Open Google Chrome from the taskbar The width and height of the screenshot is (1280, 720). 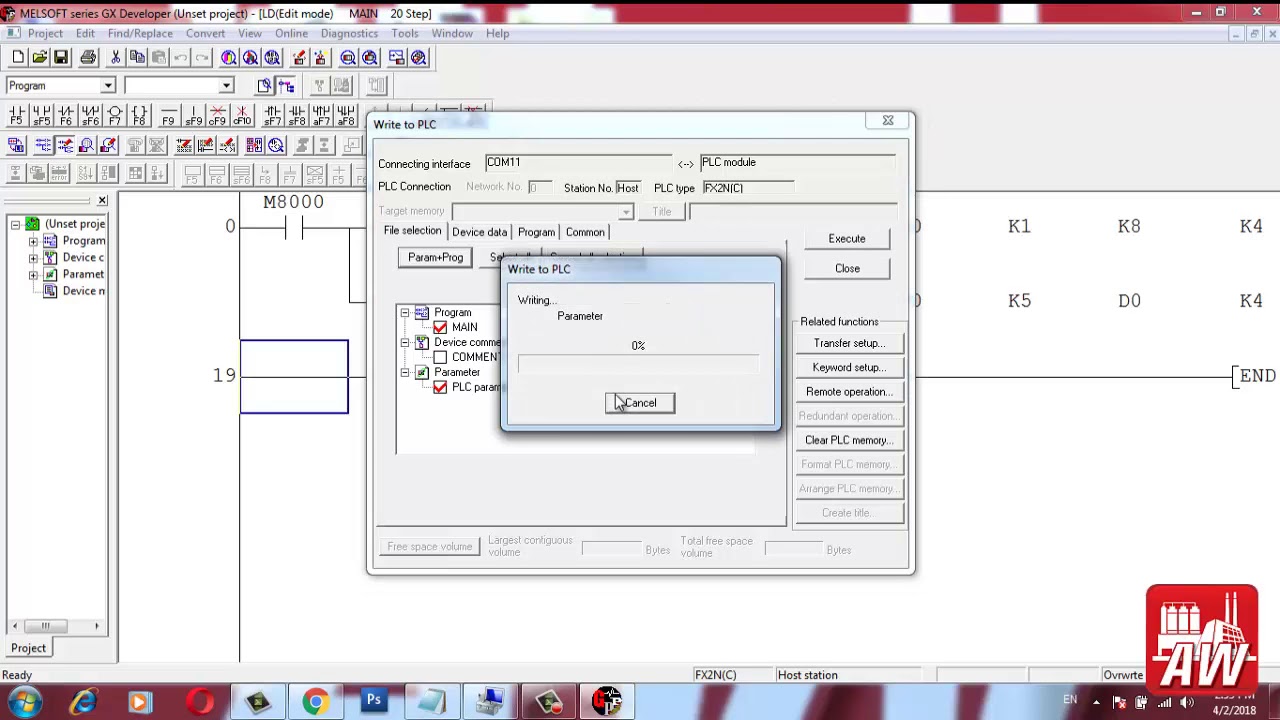(x=315, y=702)
